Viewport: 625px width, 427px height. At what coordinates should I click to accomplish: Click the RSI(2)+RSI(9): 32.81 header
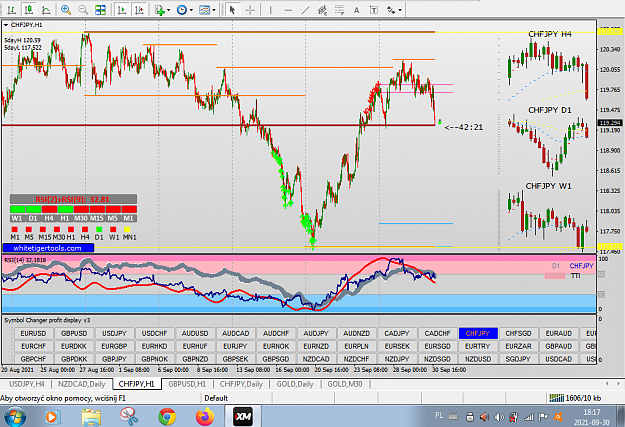[73, 199]
